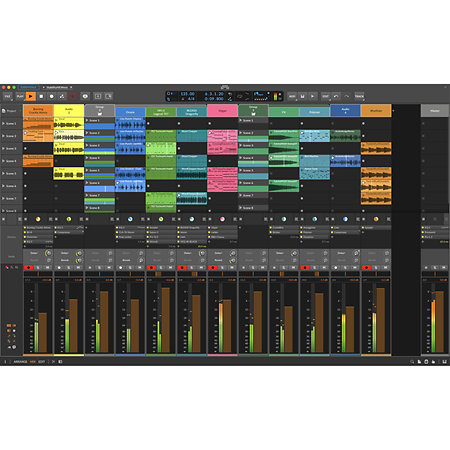Switch to the bottom EDIT view tab
Screen dimensions: 450x450
click(x=41, y=362)
